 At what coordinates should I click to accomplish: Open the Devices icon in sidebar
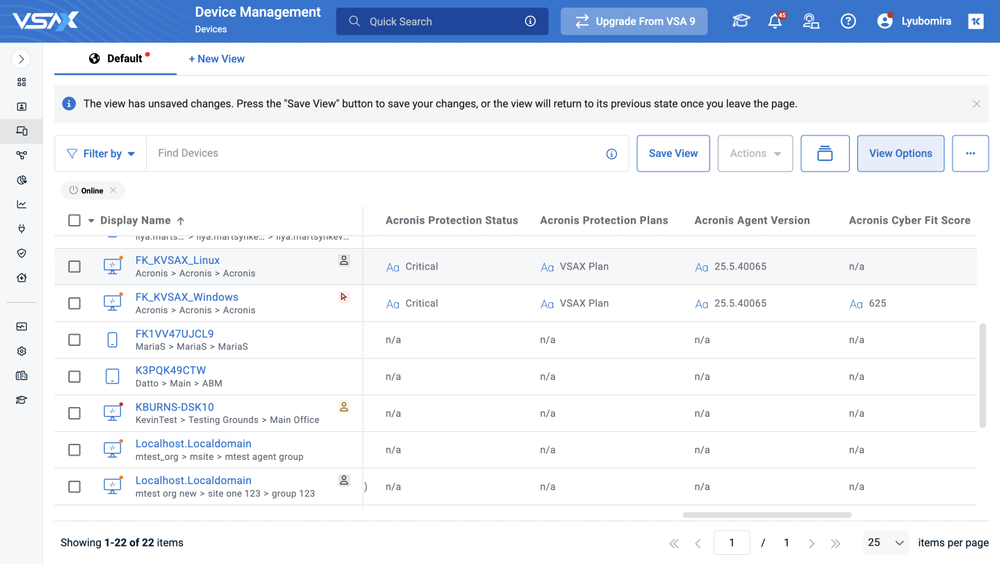point(22,131)
